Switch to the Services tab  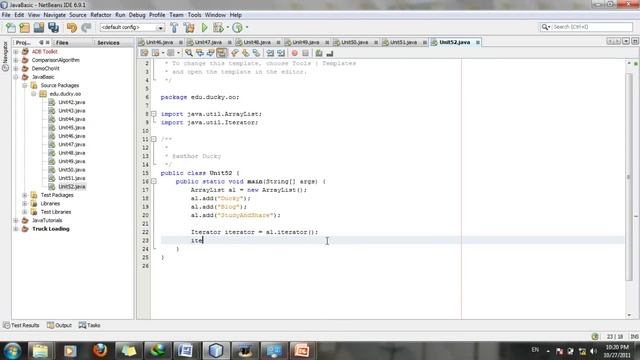tap(108, 42)
